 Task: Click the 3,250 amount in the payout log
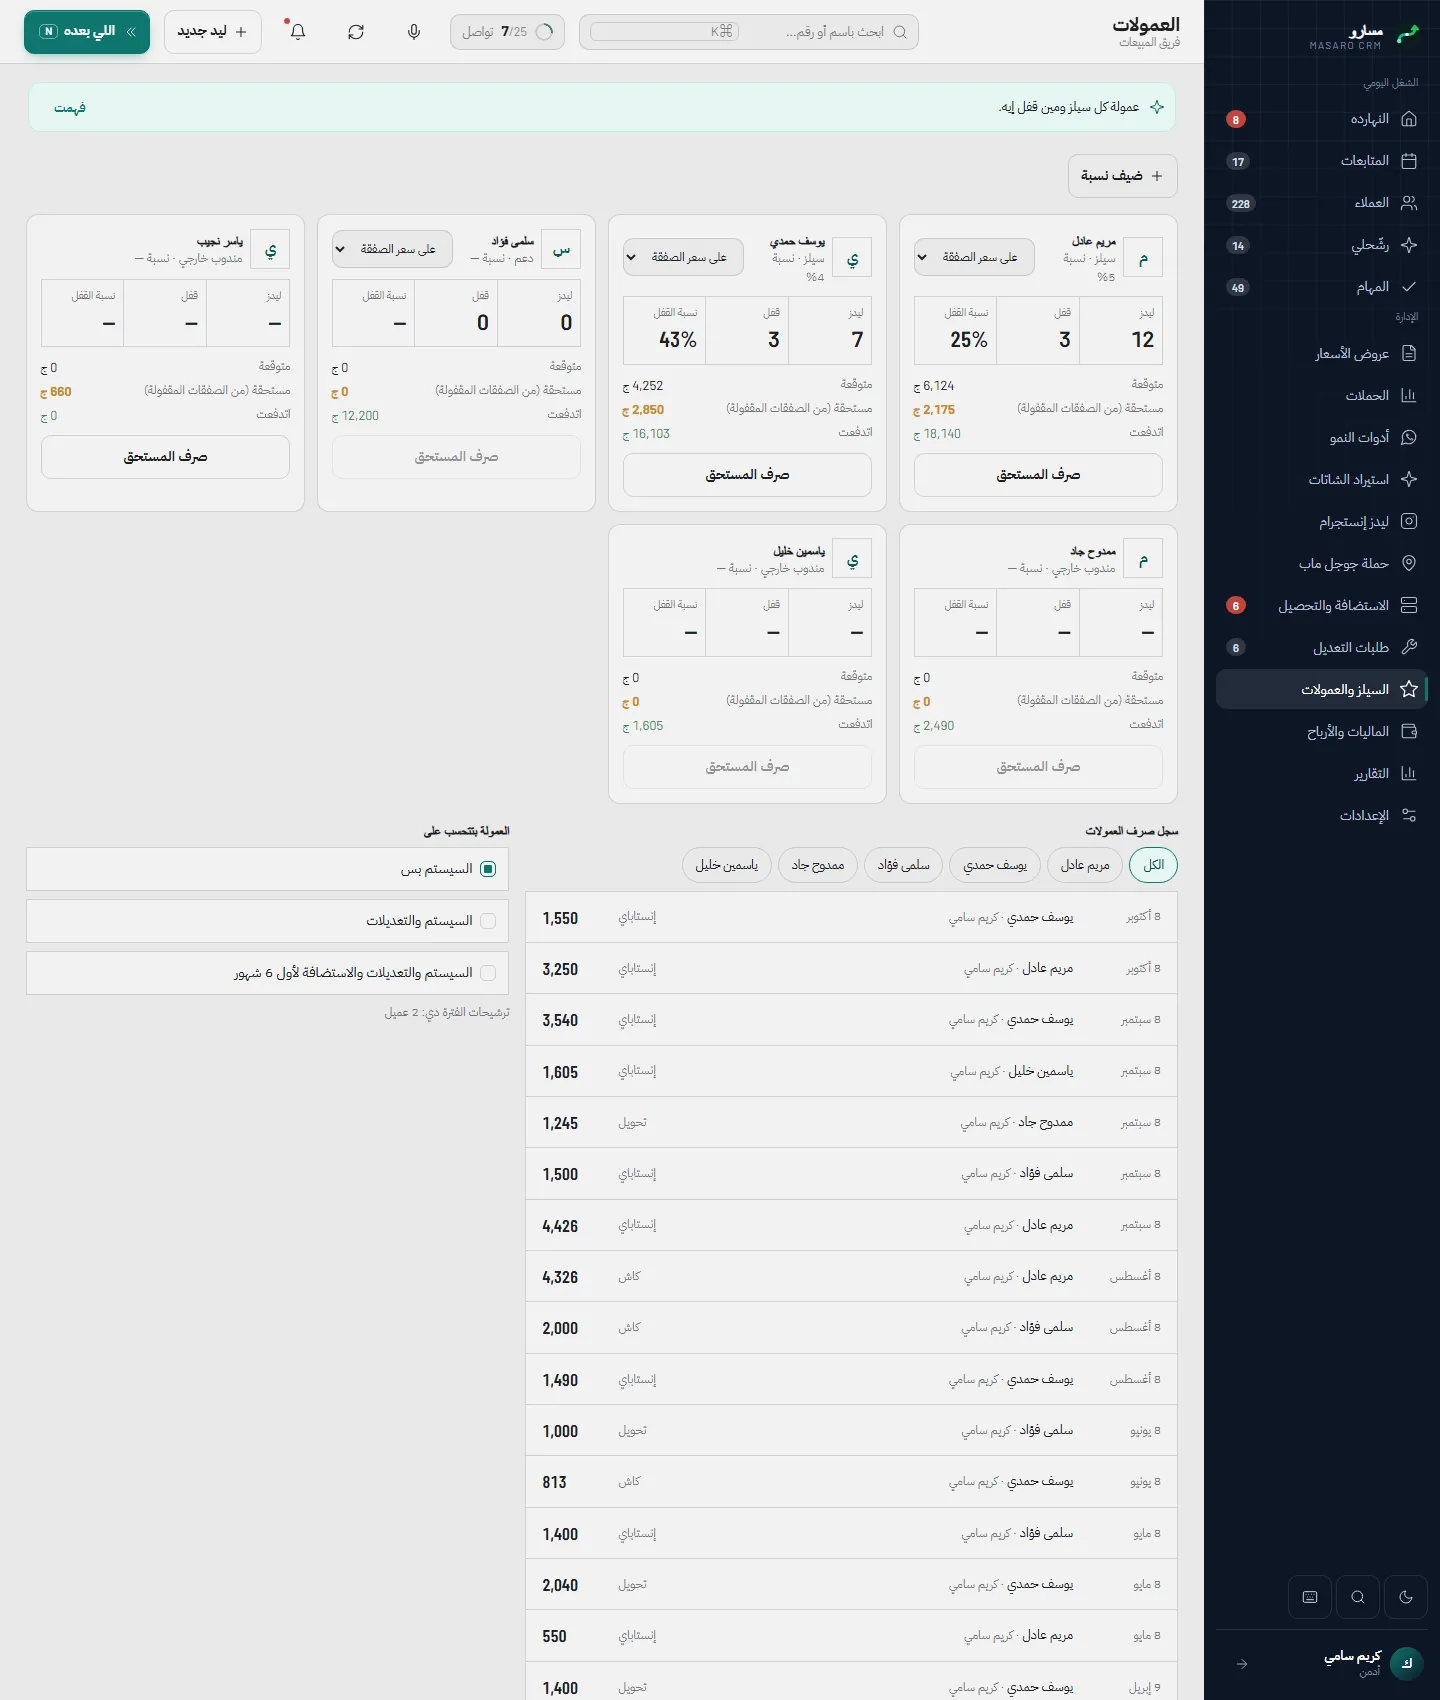[x=560, y=969]
